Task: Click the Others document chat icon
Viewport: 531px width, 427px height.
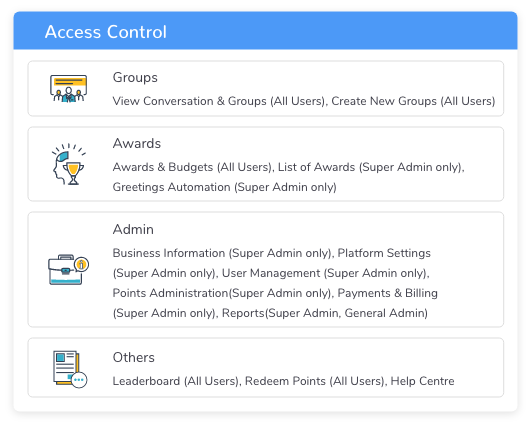Action: tap(70, 369)
